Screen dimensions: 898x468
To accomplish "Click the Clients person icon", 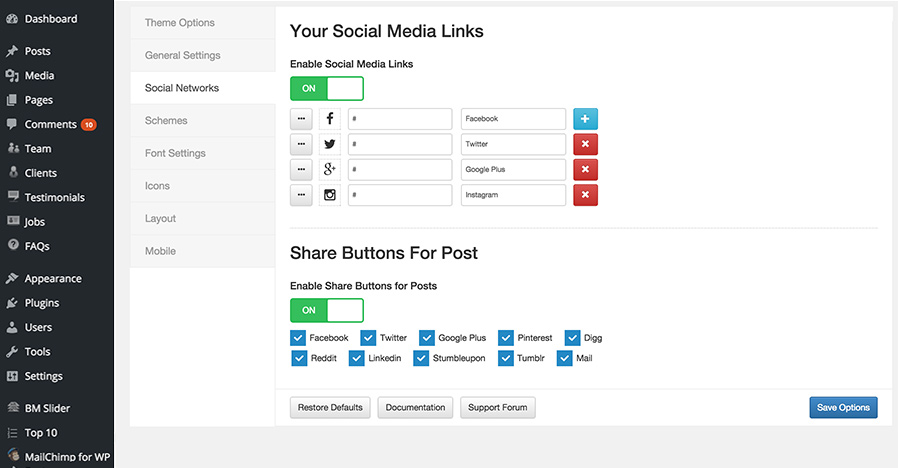I will [14, 172].
